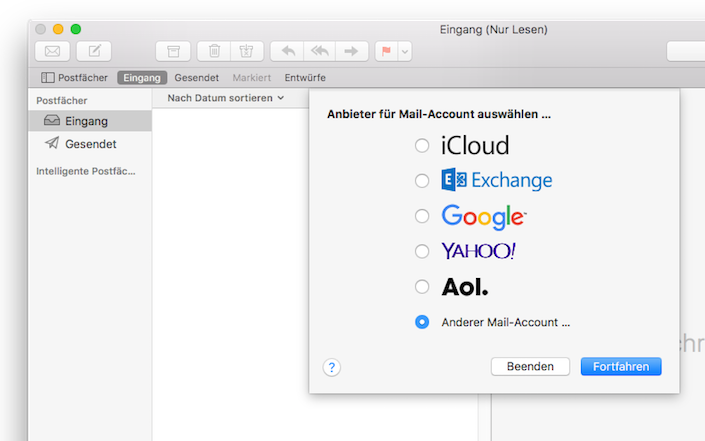Click the Reply All icon
Screen dimensions: 705x441
(319, 51)
